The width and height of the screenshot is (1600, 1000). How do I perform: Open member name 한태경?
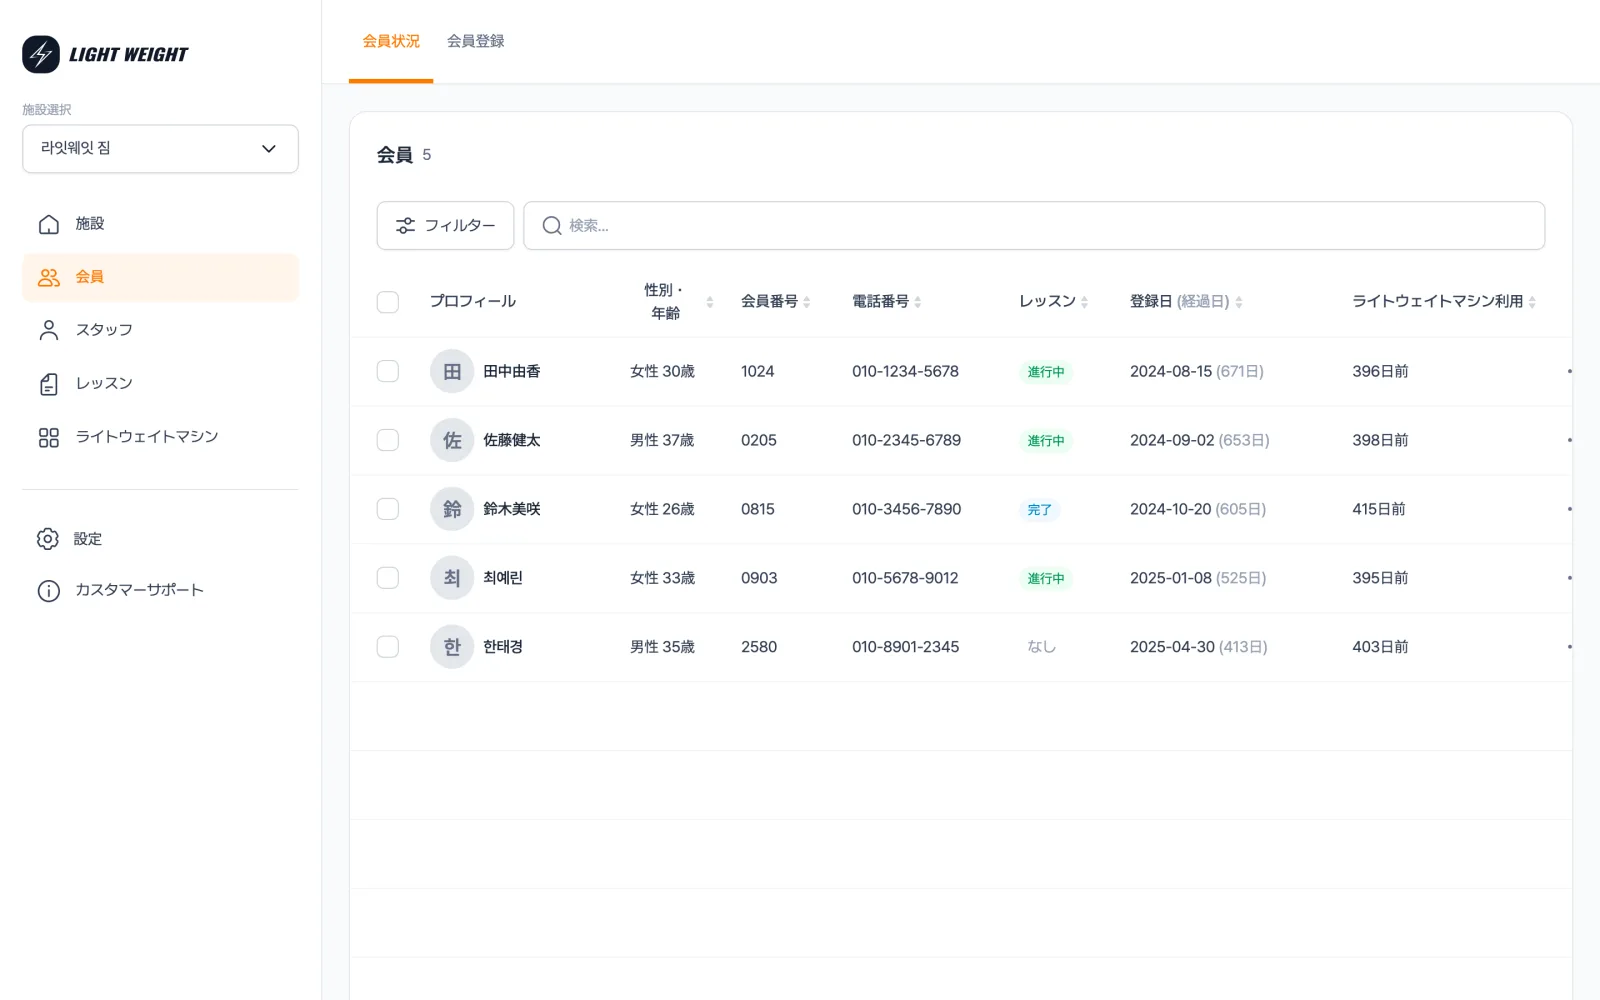point(503,648)
